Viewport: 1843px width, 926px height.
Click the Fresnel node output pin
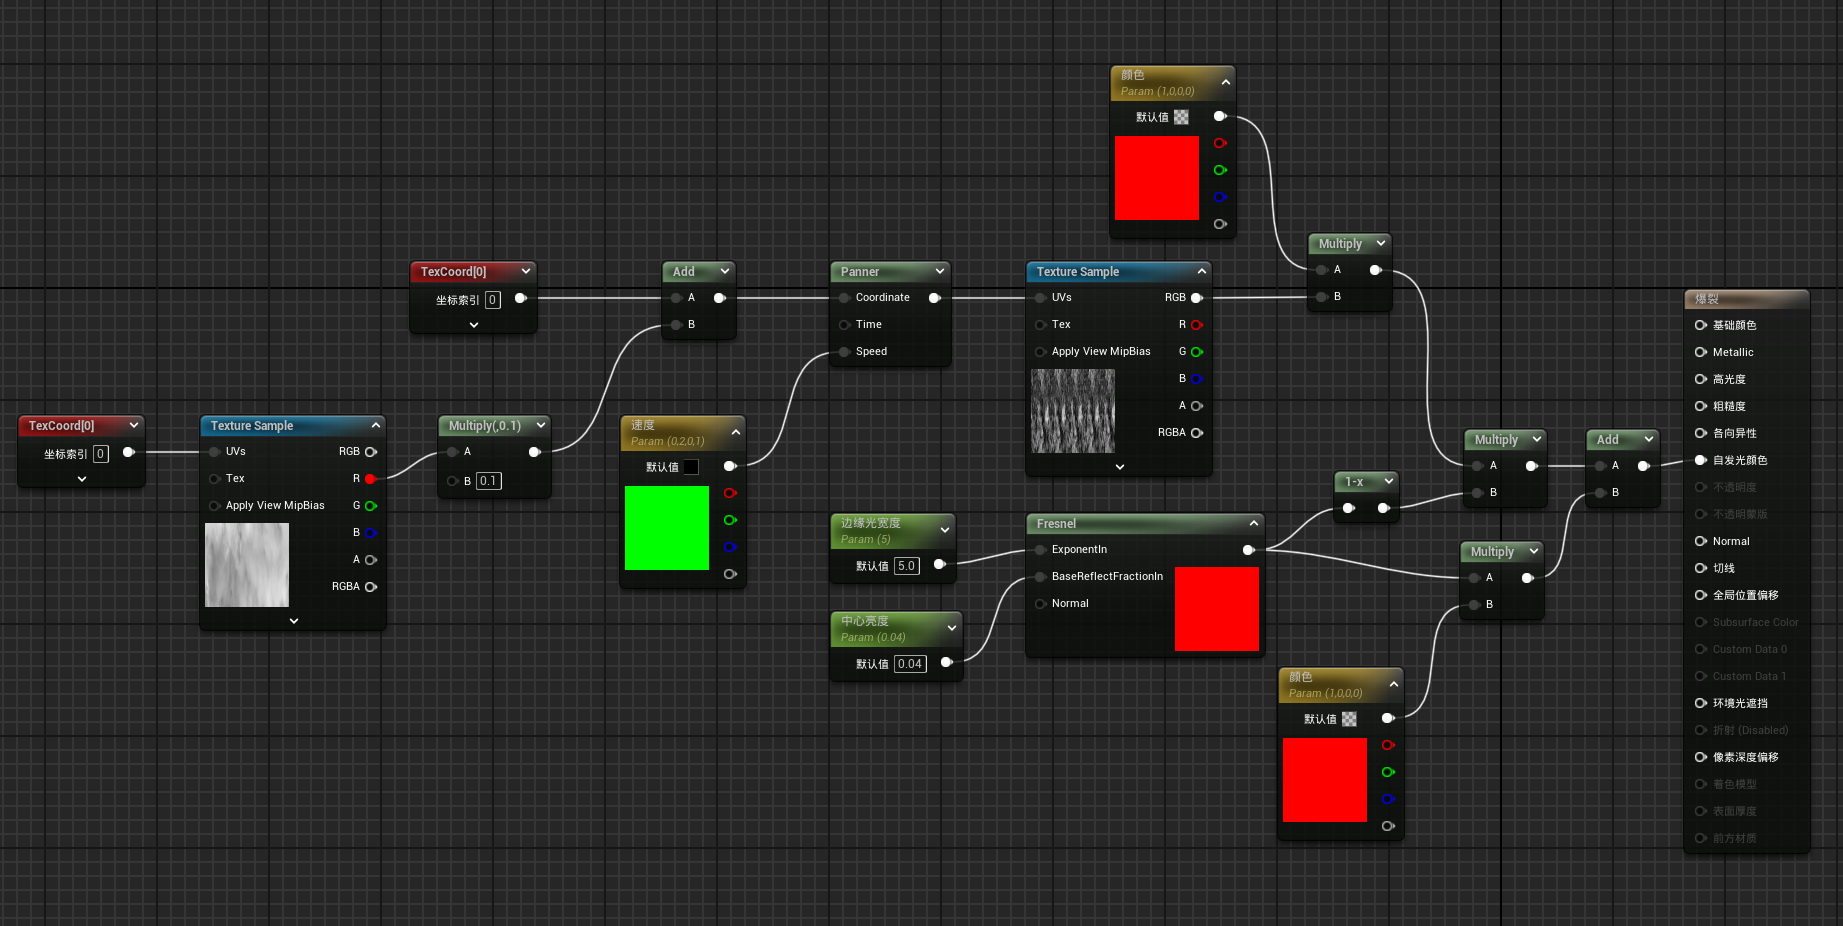[1249, 550]
